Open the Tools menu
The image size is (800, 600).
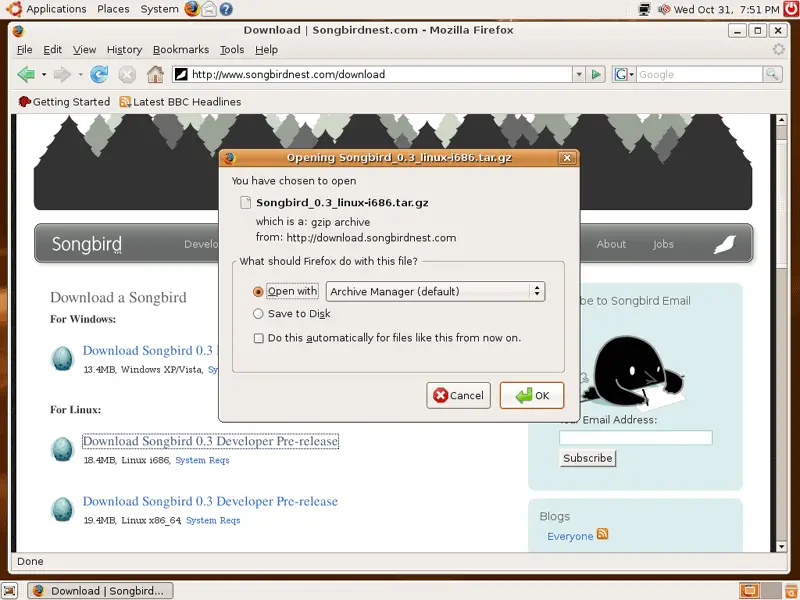tap(232, 49)
